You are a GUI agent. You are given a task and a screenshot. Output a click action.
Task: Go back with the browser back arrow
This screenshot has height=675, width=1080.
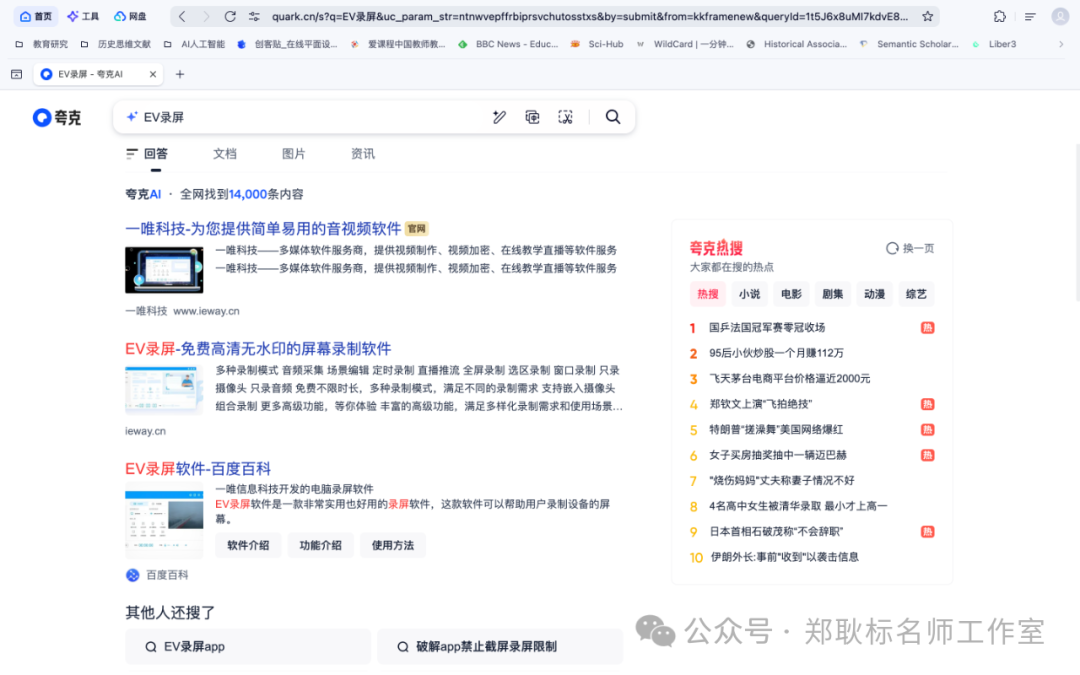point(182,16)
